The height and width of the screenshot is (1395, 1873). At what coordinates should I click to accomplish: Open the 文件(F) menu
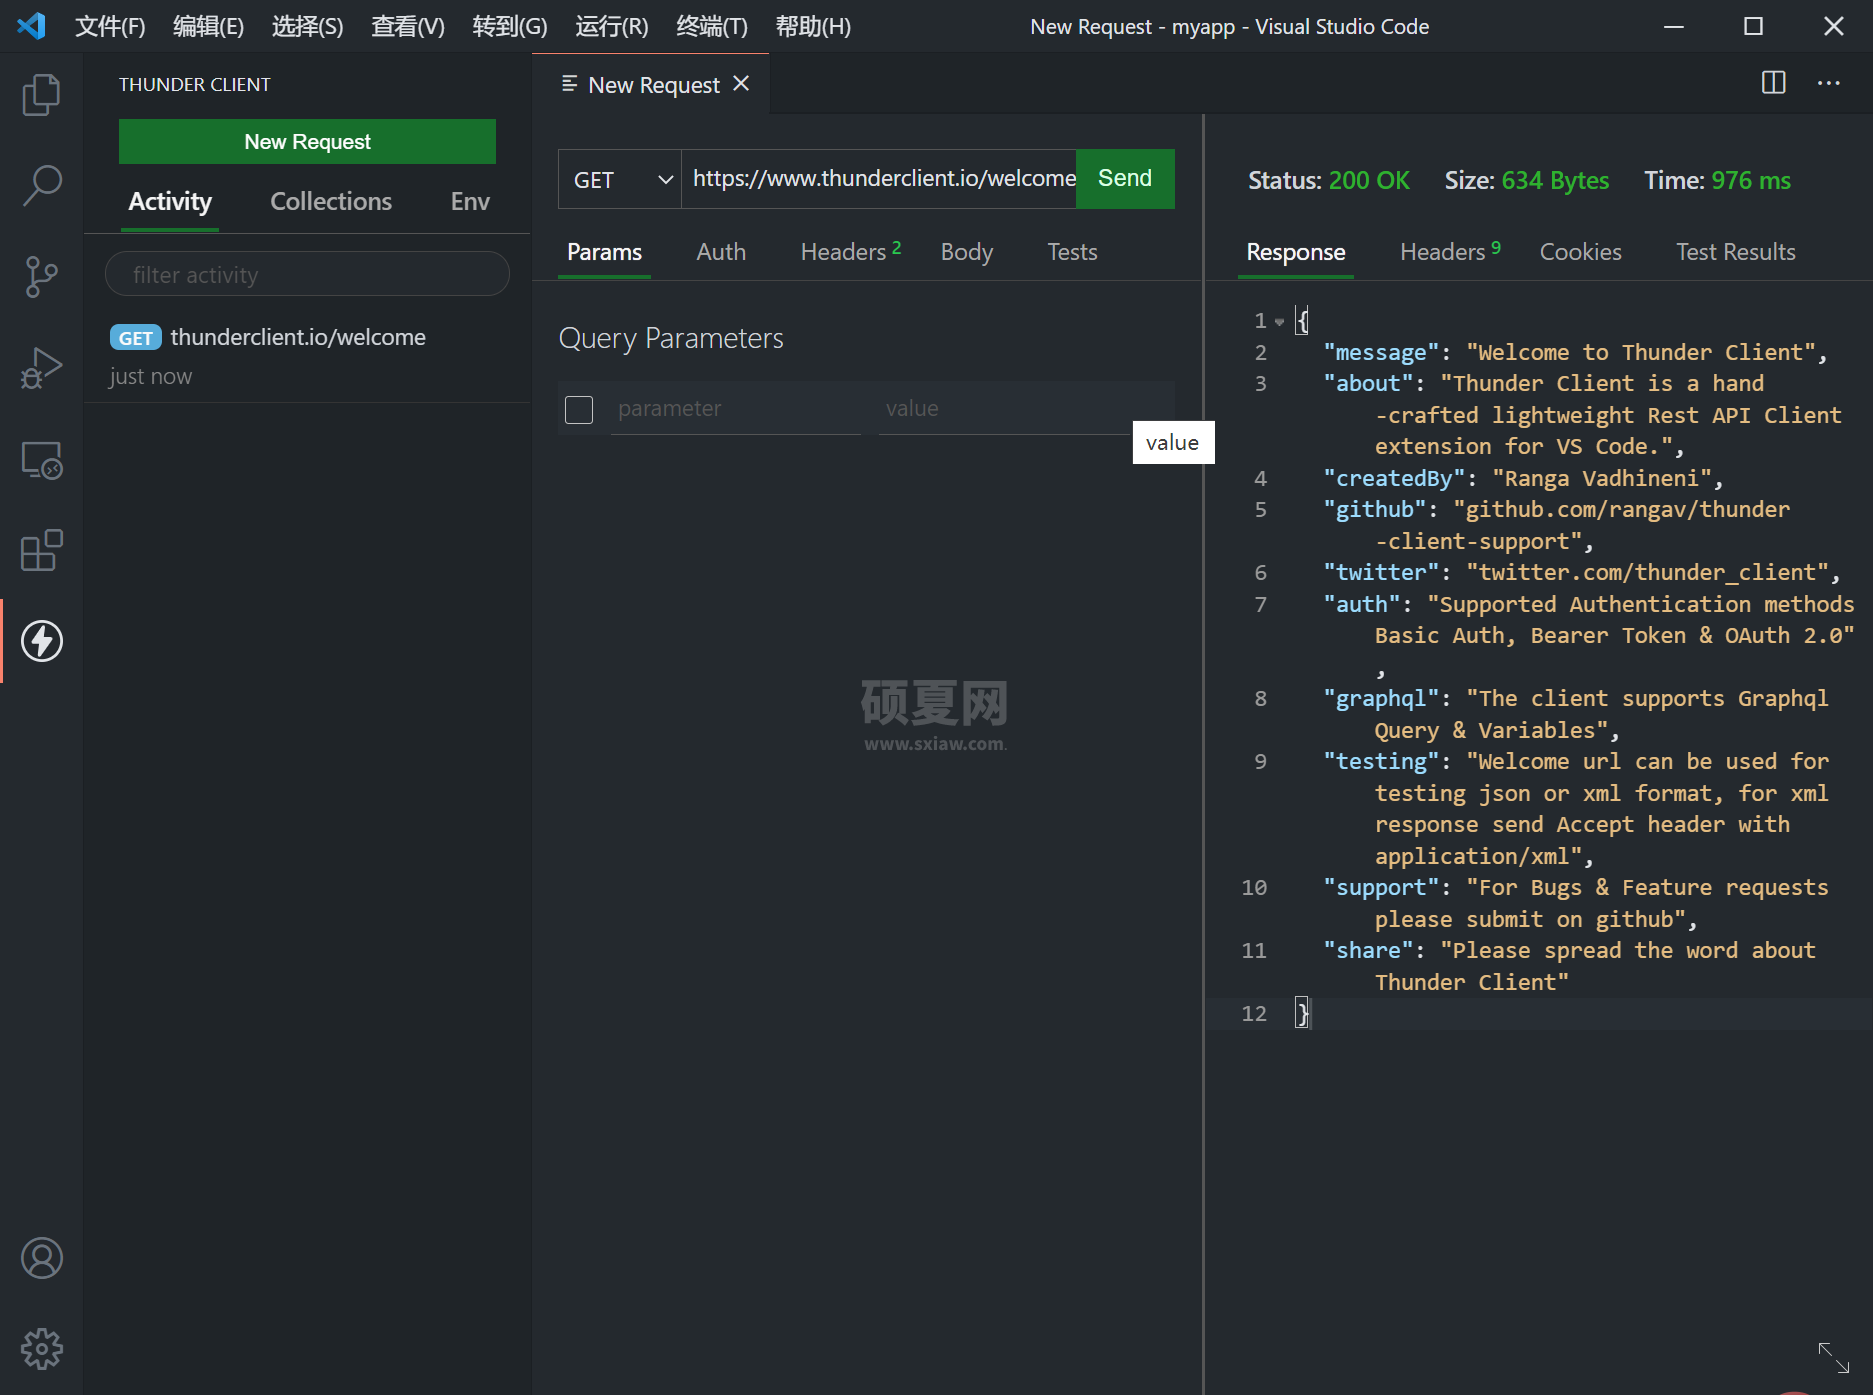click(x=110, y=26)
